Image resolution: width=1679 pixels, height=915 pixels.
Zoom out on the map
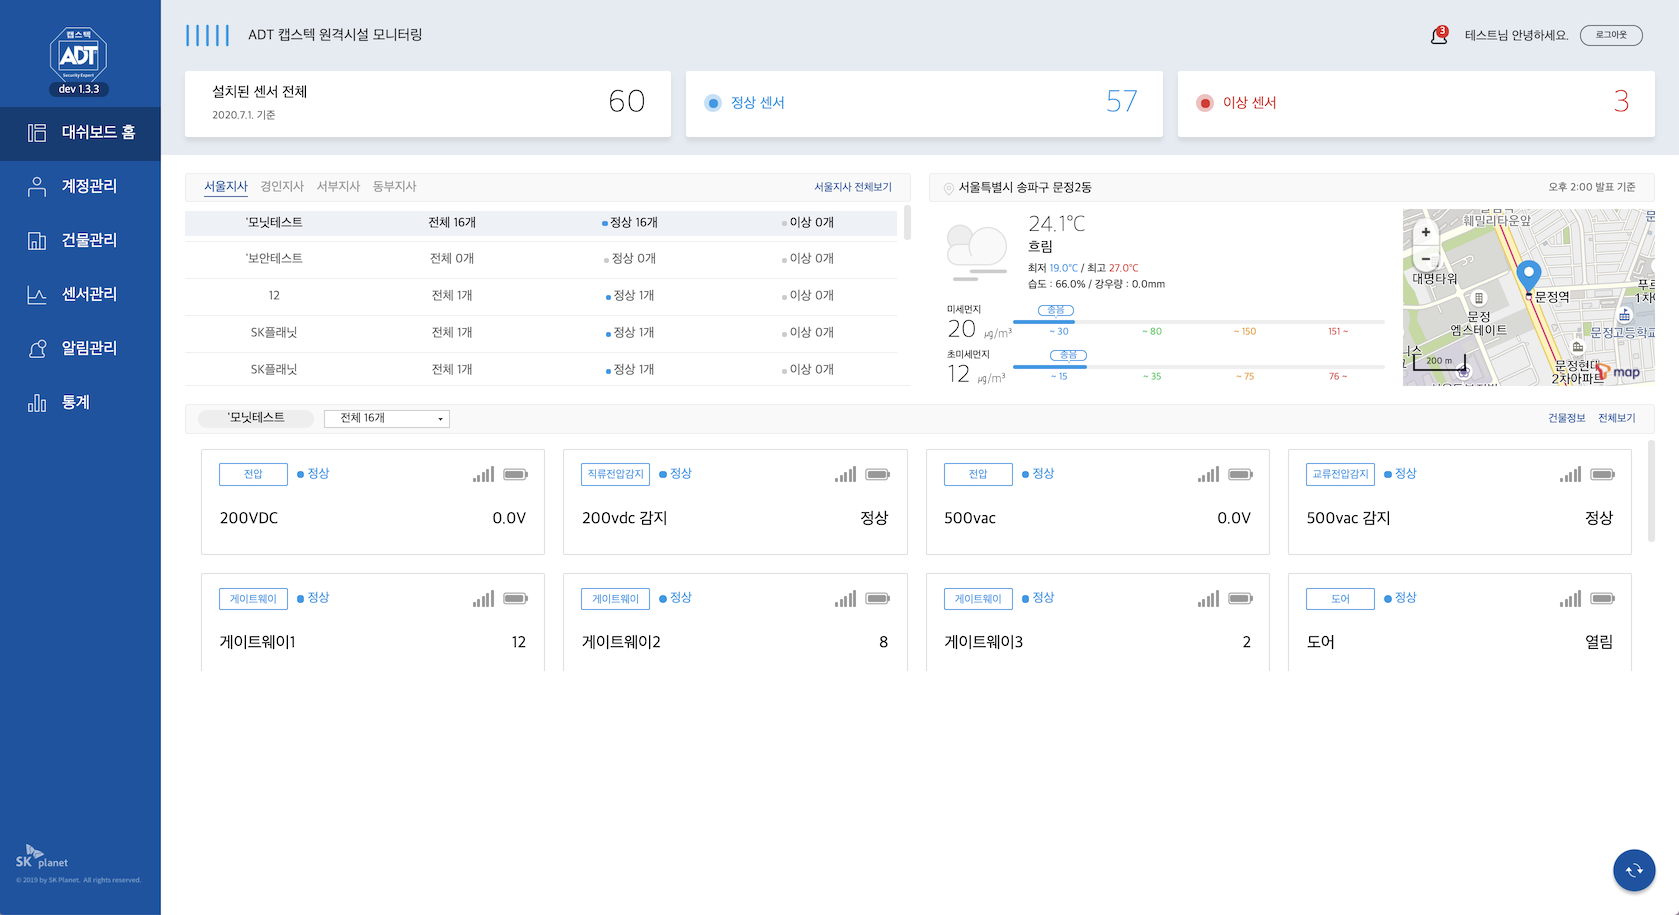click(1425, 258)
